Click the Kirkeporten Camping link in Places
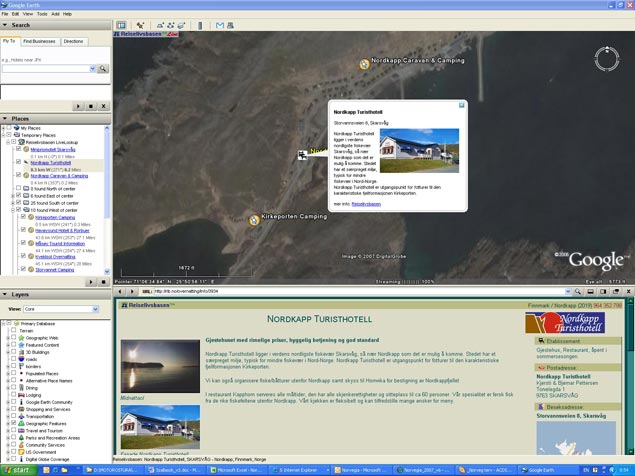 55,218
